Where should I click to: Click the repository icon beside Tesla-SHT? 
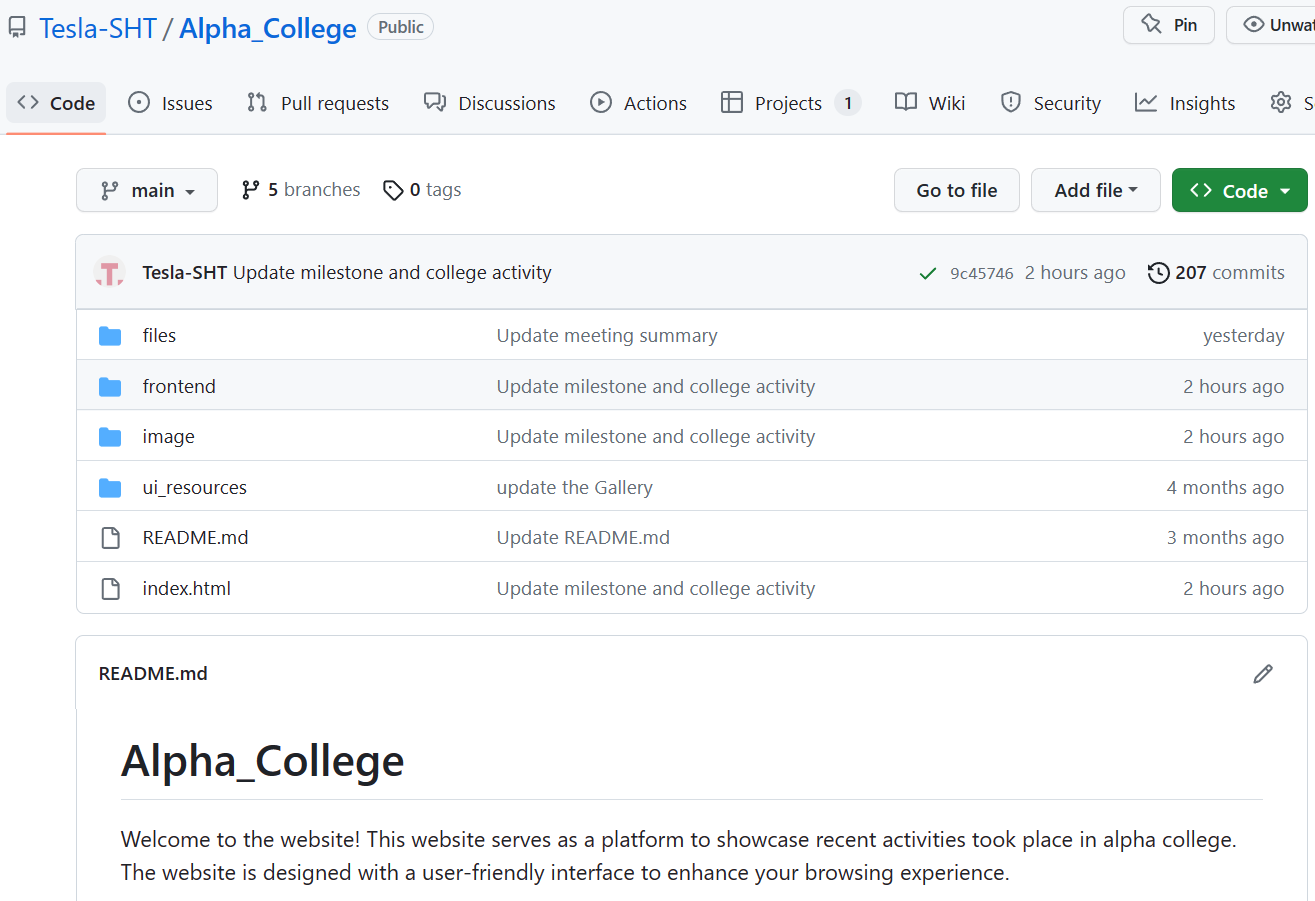click(17, 27)
